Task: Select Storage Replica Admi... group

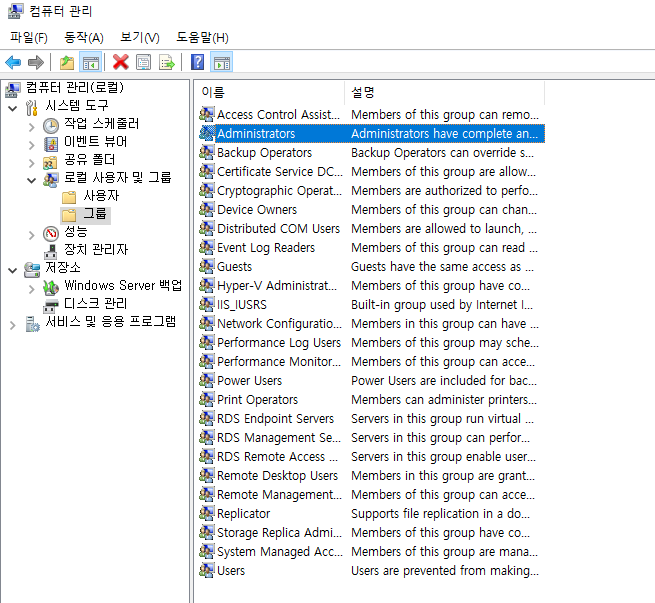Action: 279,532
